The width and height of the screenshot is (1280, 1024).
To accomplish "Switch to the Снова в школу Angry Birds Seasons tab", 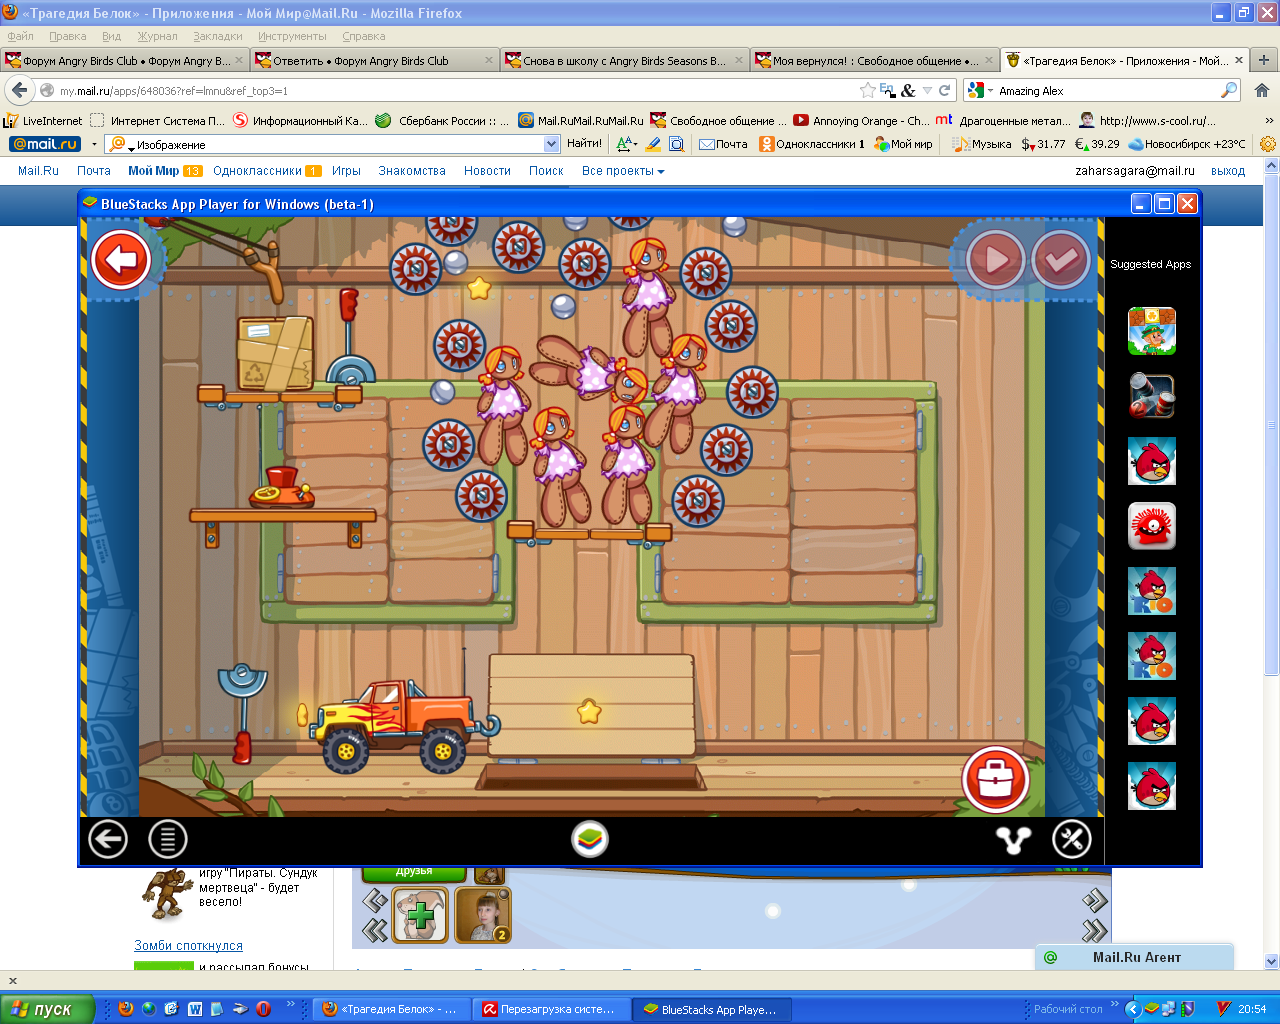I will click(x=624, y=60).
